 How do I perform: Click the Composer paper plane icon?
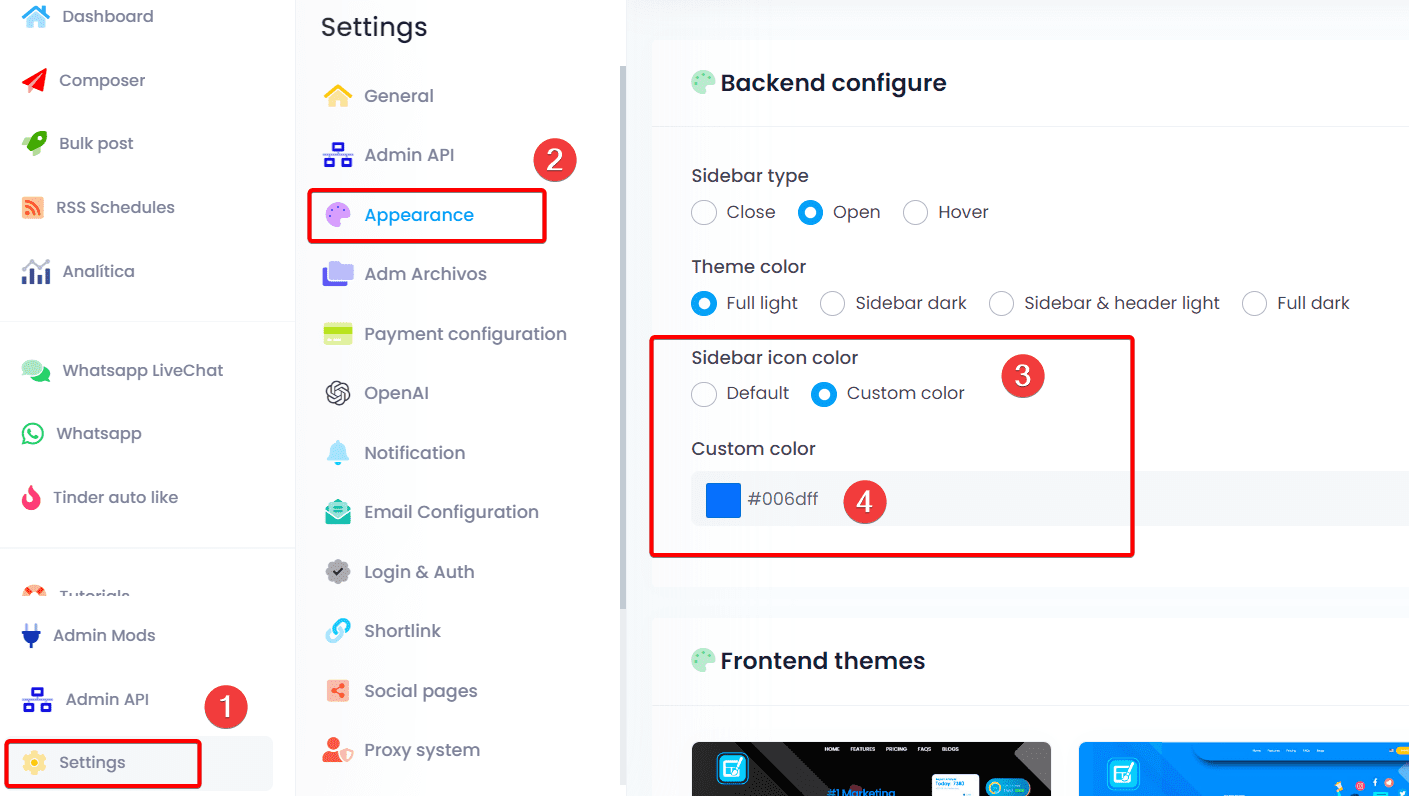pos(34,80)
